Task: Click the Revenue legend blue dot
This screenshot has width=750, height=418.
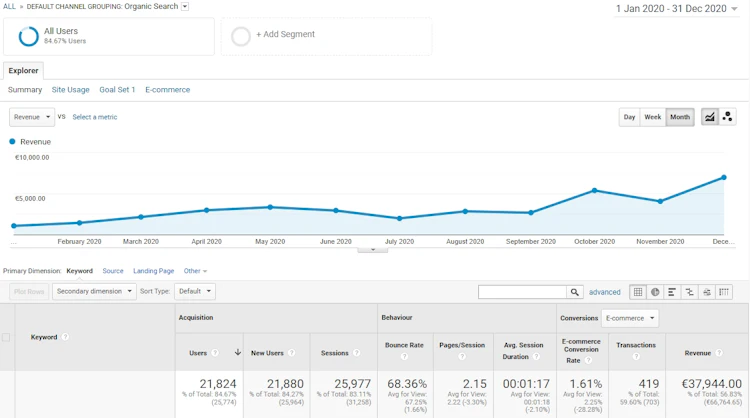Action: pos(12,142)
